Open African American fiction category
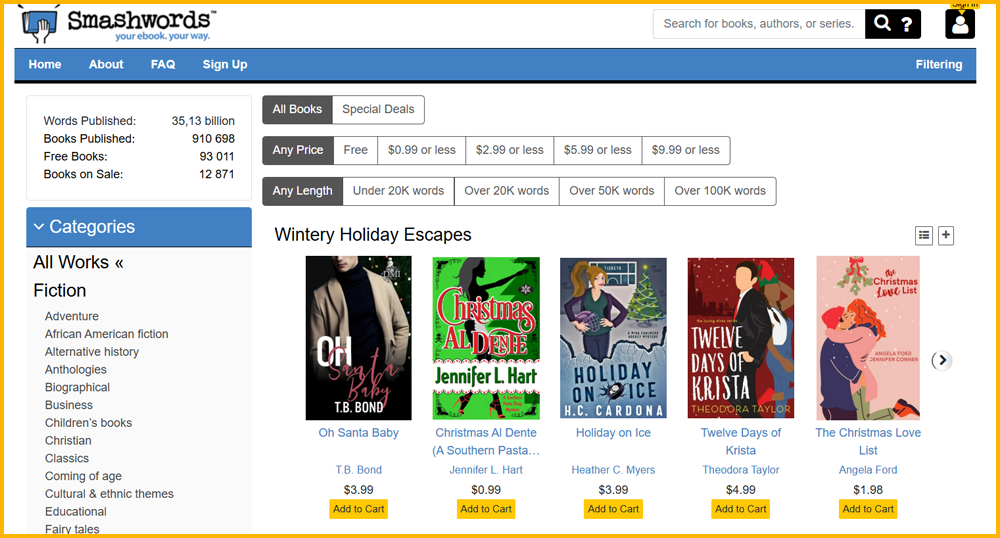1000x538 pixels. coord(107,334)
